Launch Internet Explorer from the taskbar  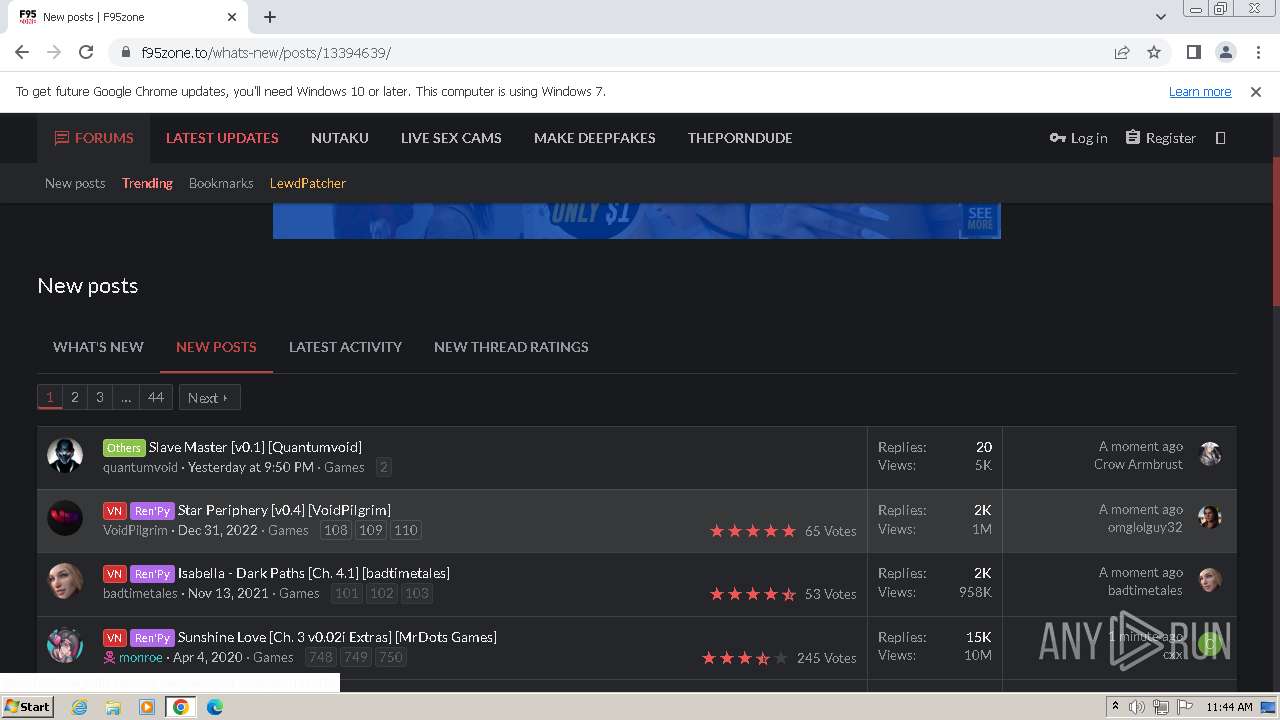coord(79,707)
